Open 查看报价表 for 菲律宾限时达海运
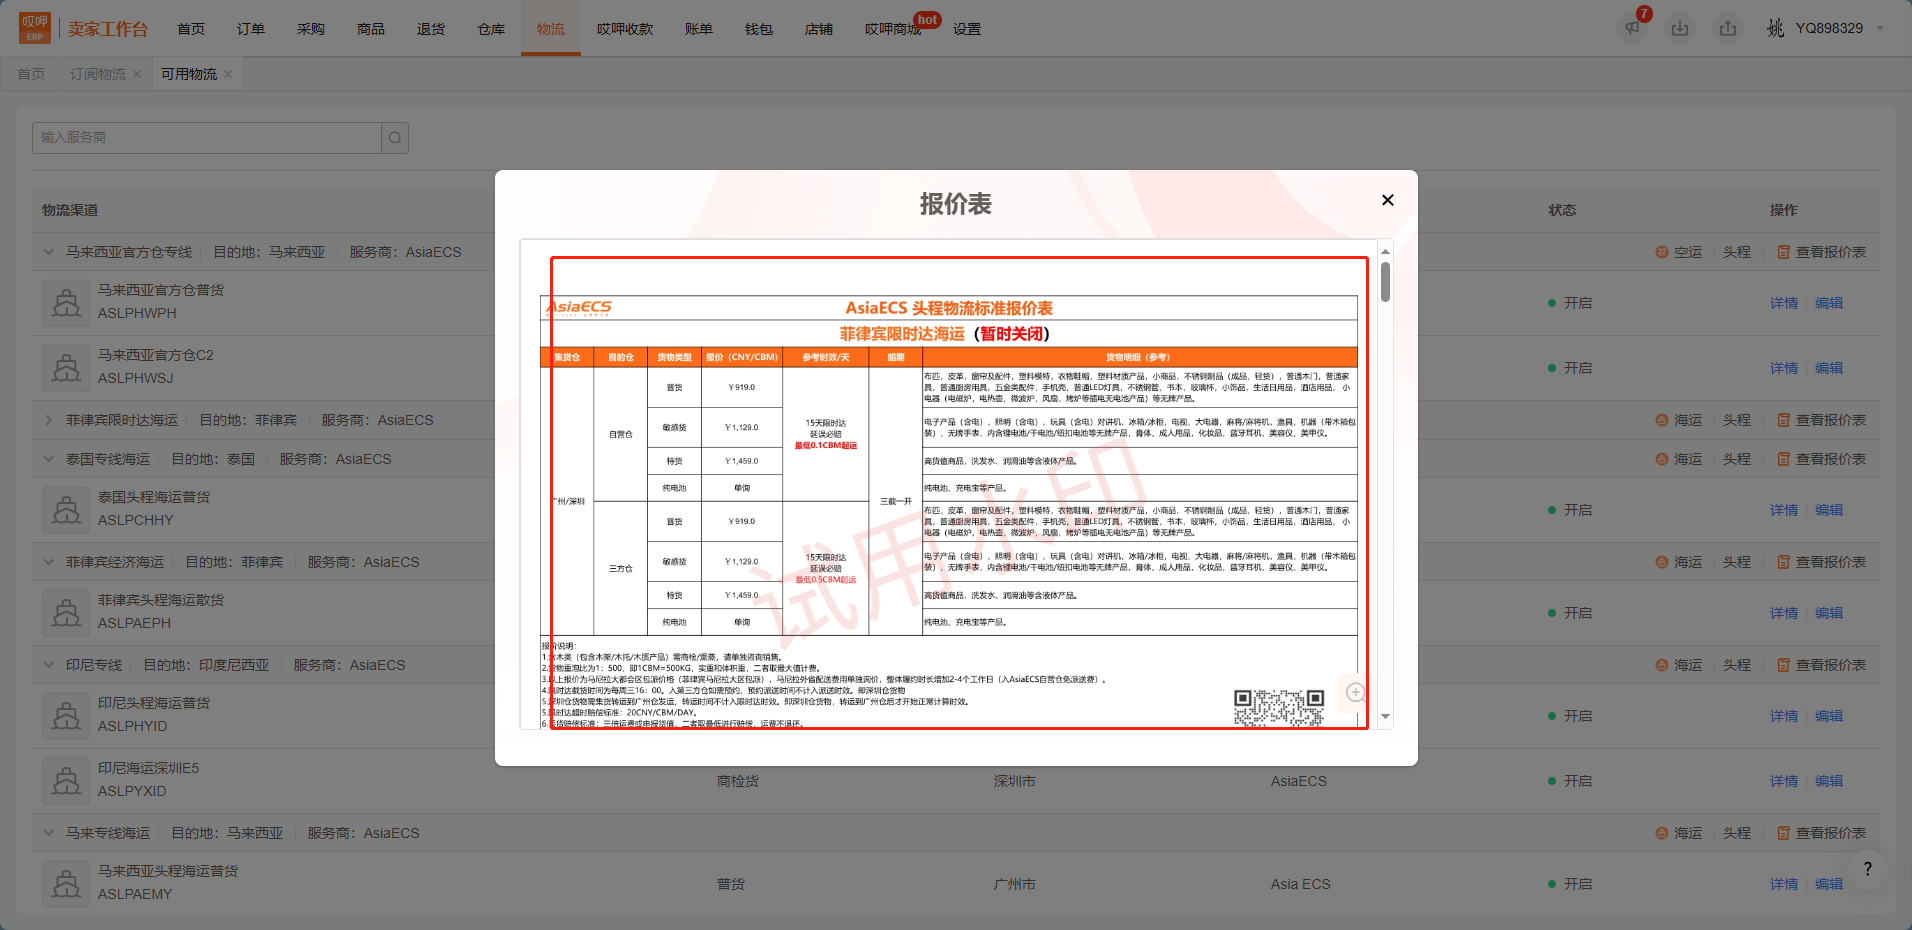1912x930 pixels. pos(1822,420)
